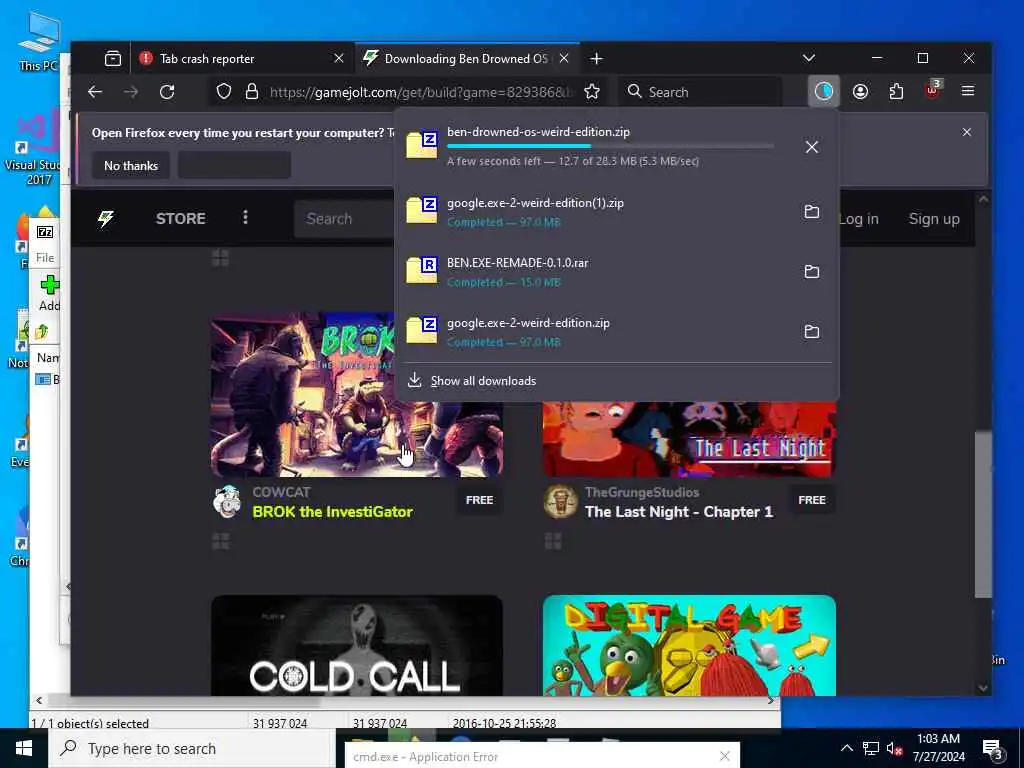This screenshot has width=1024, height=768.
Task: Open google.exe-2-weird-edition(1).zip download entry
Action: click(598, 212)
